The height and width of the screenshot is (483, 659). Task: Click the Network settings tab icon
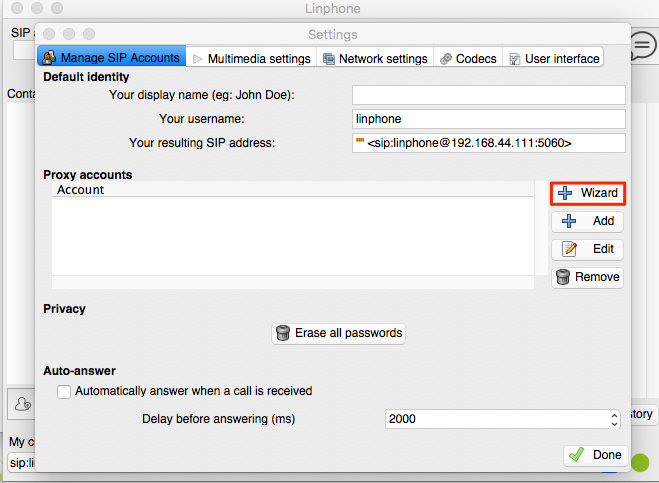329,59
